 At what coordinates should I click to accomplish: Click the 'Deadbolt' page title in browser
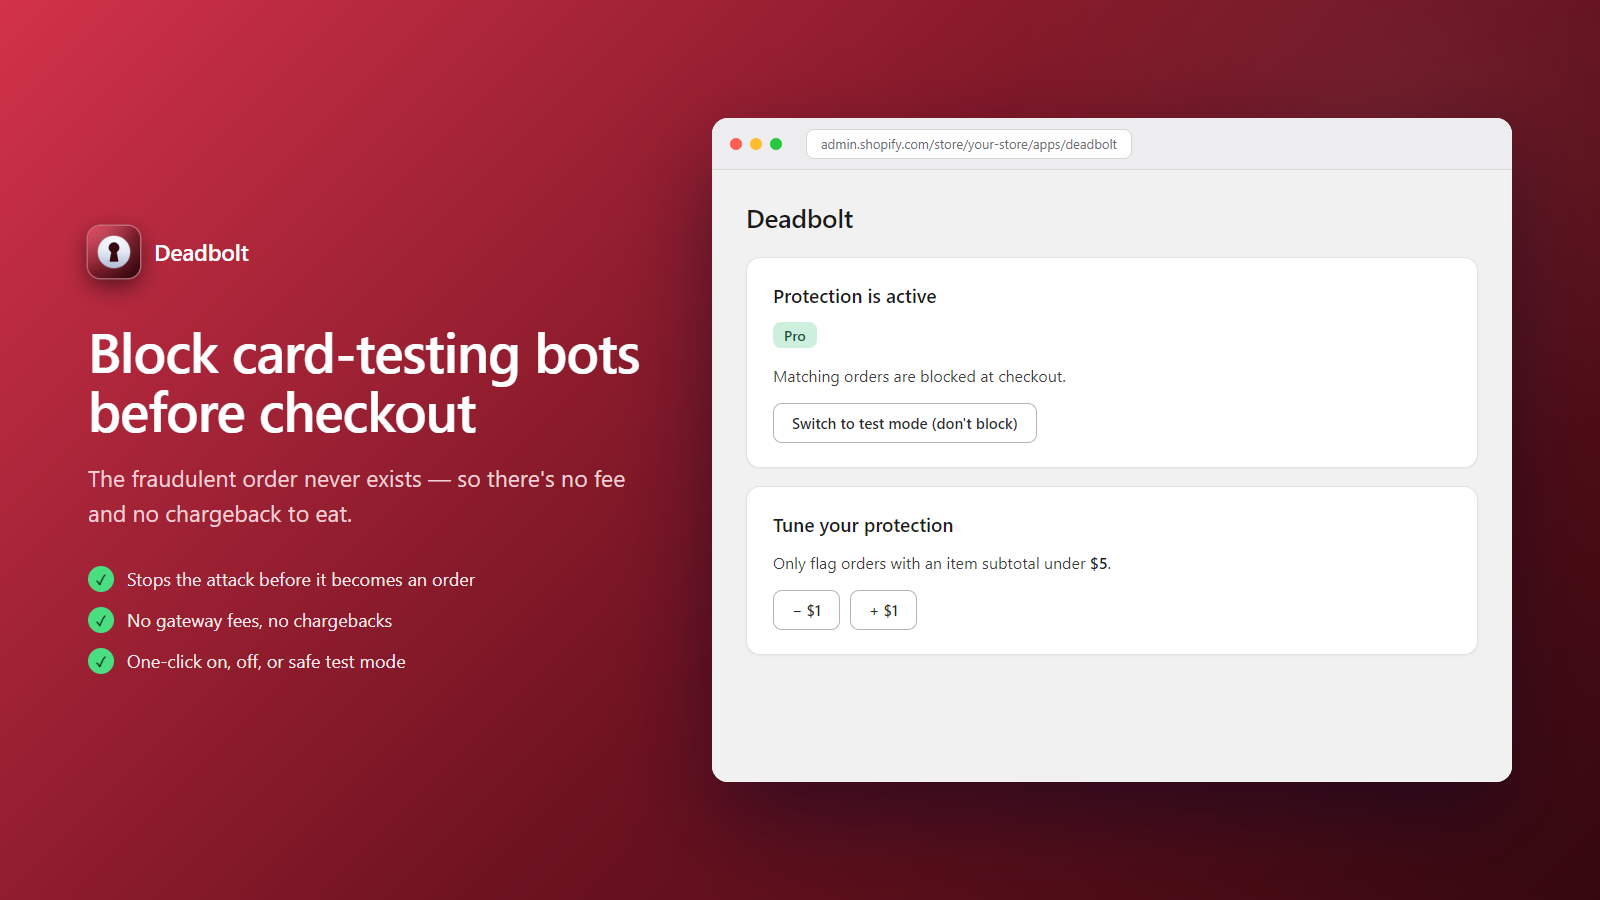(x=800, y=219)
